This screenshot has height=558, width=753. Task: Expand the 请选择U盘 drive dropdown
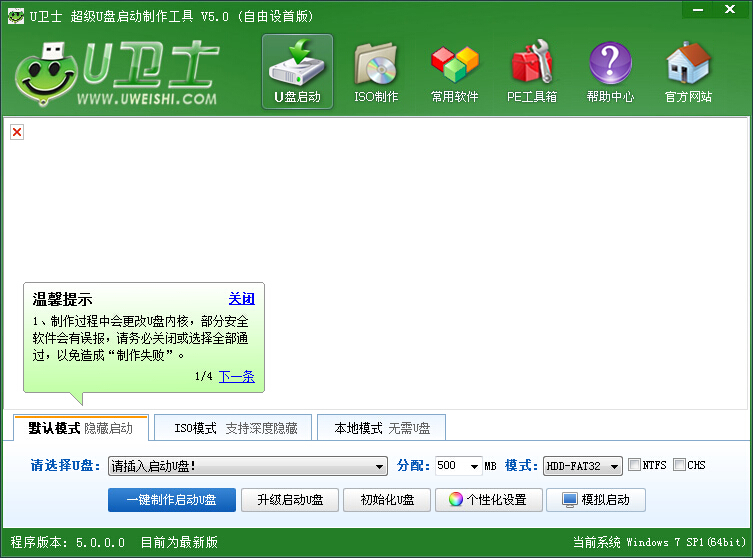(248, 466)
